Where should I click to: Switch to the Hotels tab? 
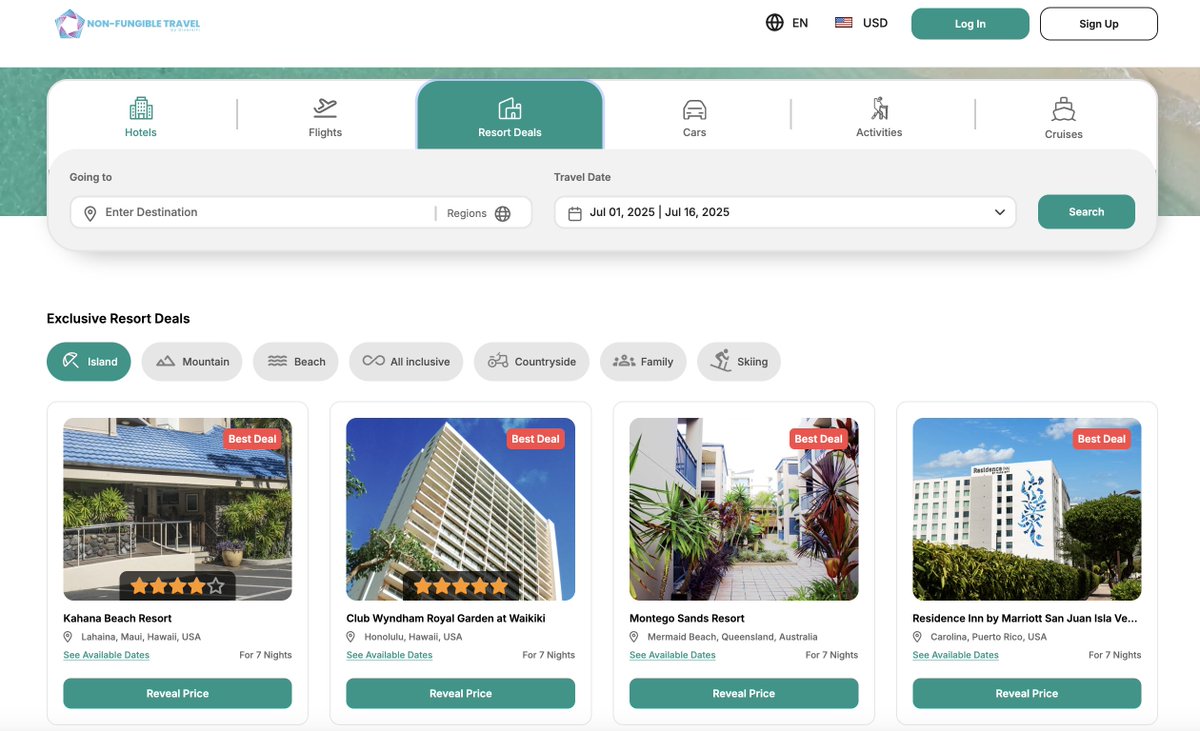pyautogui.click(x=141, y=116)
